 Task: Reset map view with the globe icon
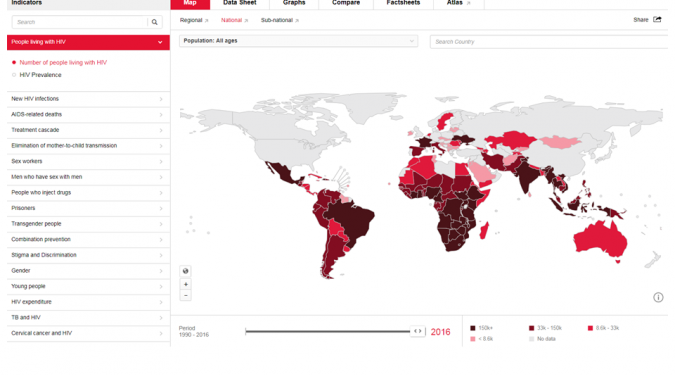186,271
